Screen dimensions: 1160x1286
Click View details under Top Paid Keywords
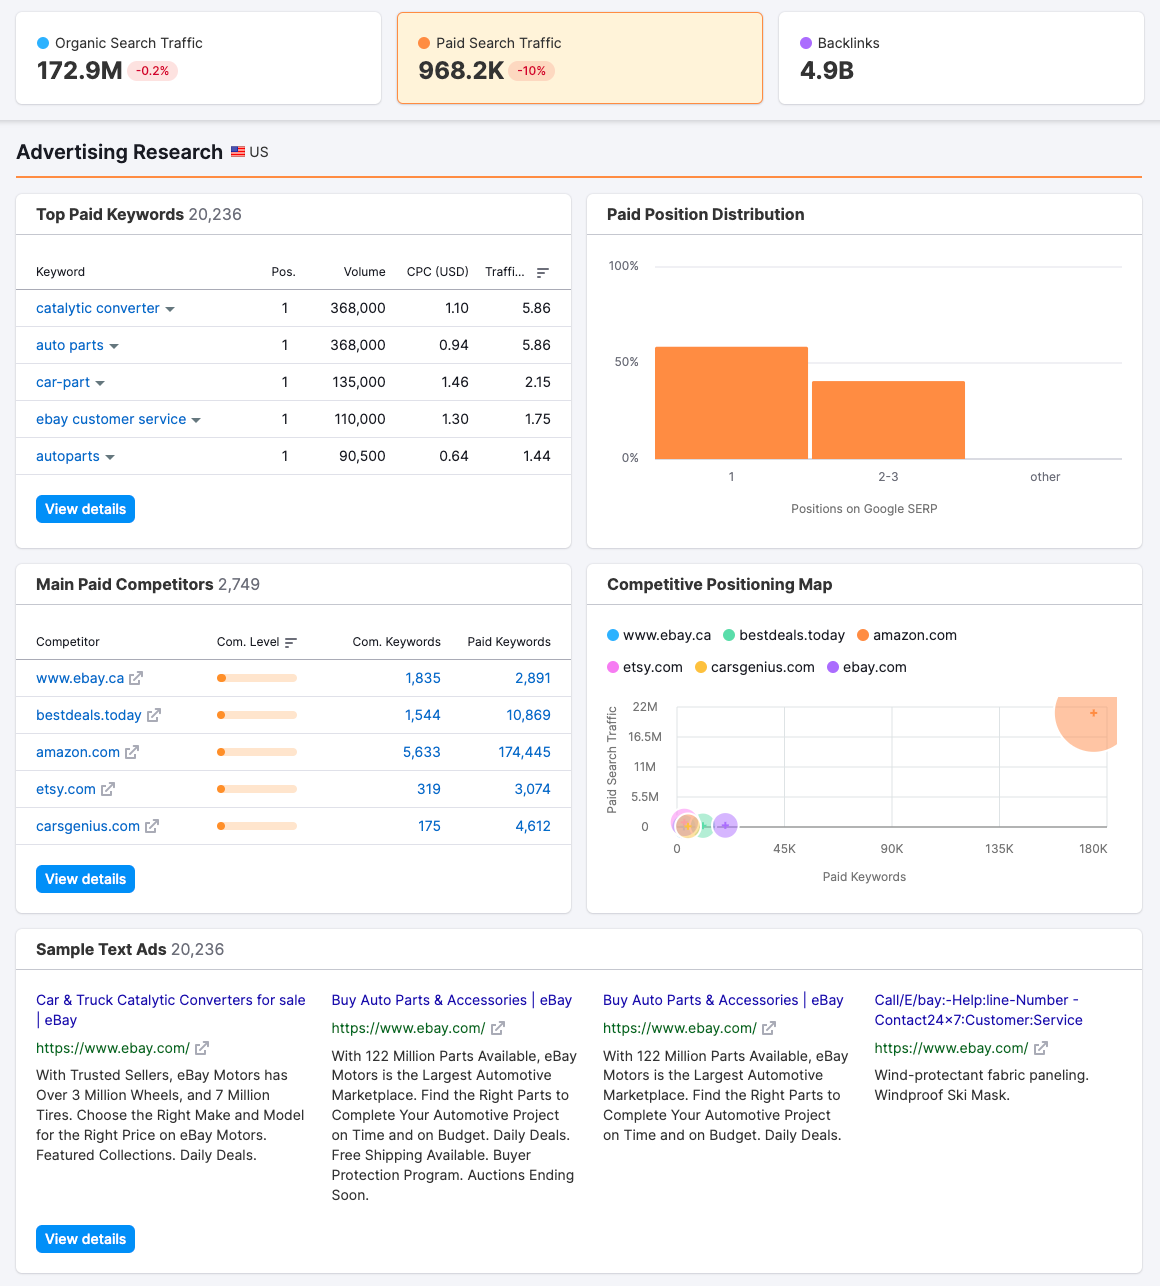click(85, 509)
